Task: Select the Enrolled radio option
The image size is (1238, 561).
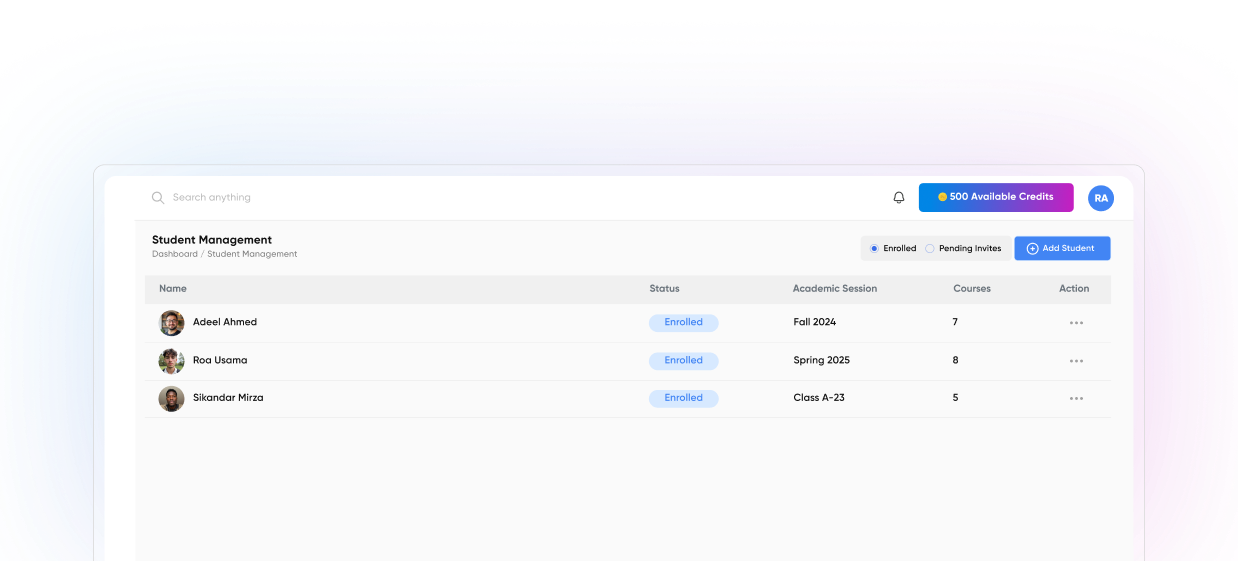Action: (x=875, y=249)
